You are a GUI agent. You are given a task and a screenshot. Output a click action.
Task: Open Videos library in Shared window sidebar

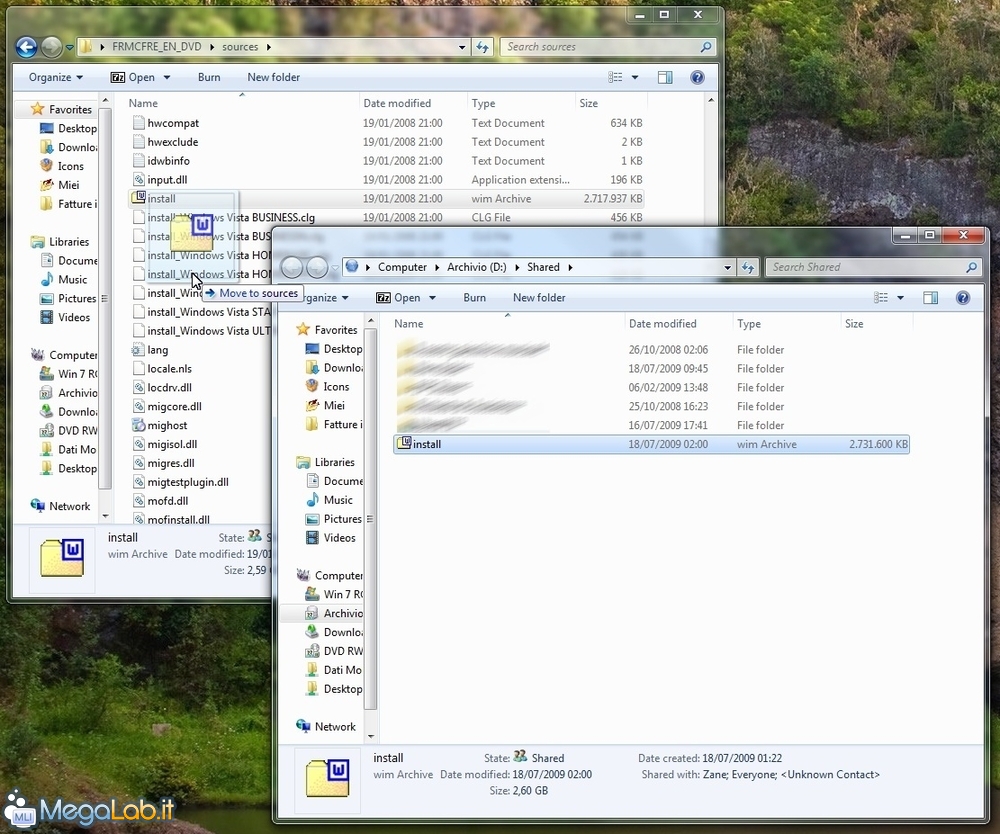point(331,538)
